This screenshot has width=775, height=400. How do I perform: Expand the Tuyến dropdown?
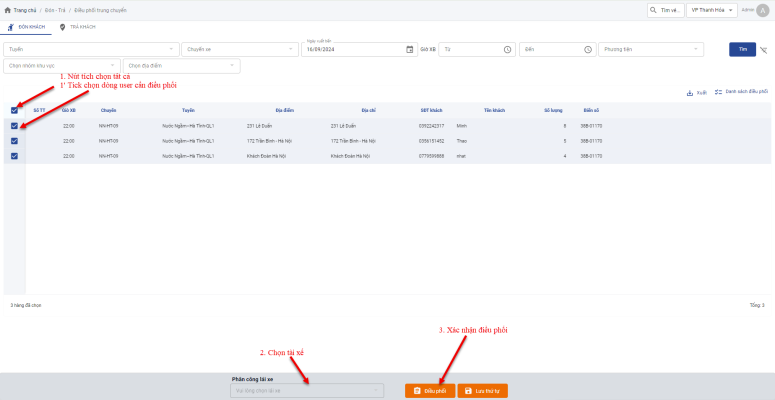90,49
